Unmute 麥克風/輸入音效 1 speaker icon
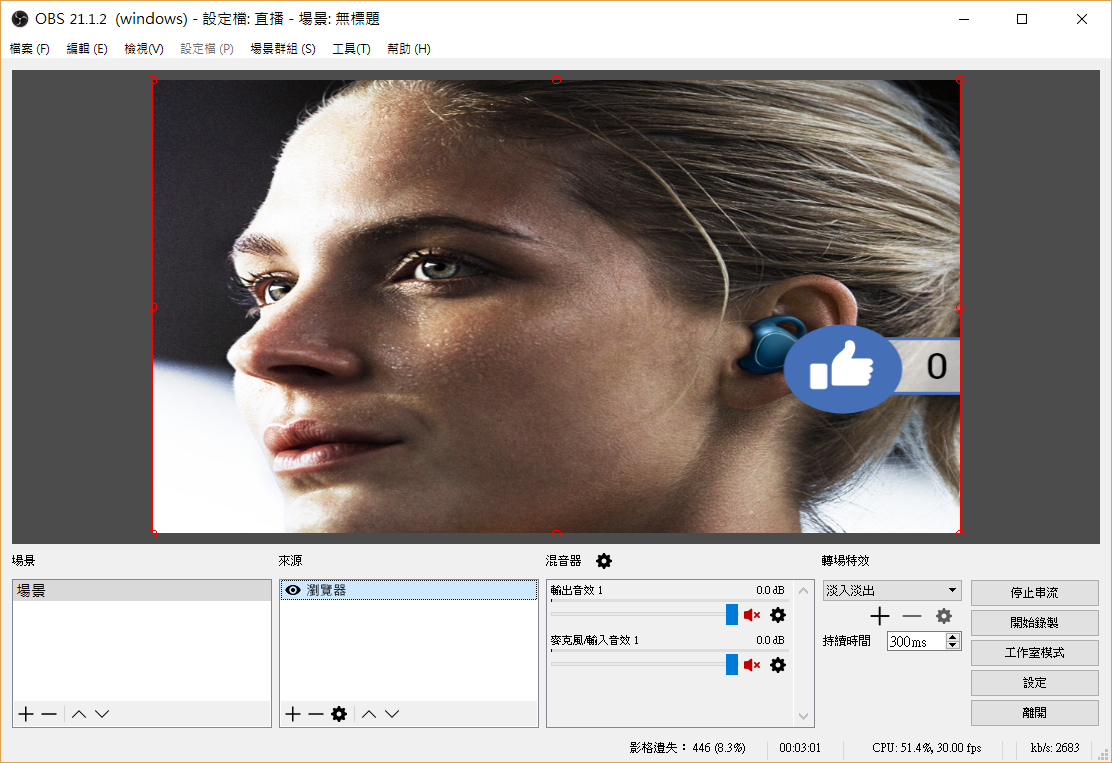The height and width of the screenshot is (763, 1112). point(752,665)
